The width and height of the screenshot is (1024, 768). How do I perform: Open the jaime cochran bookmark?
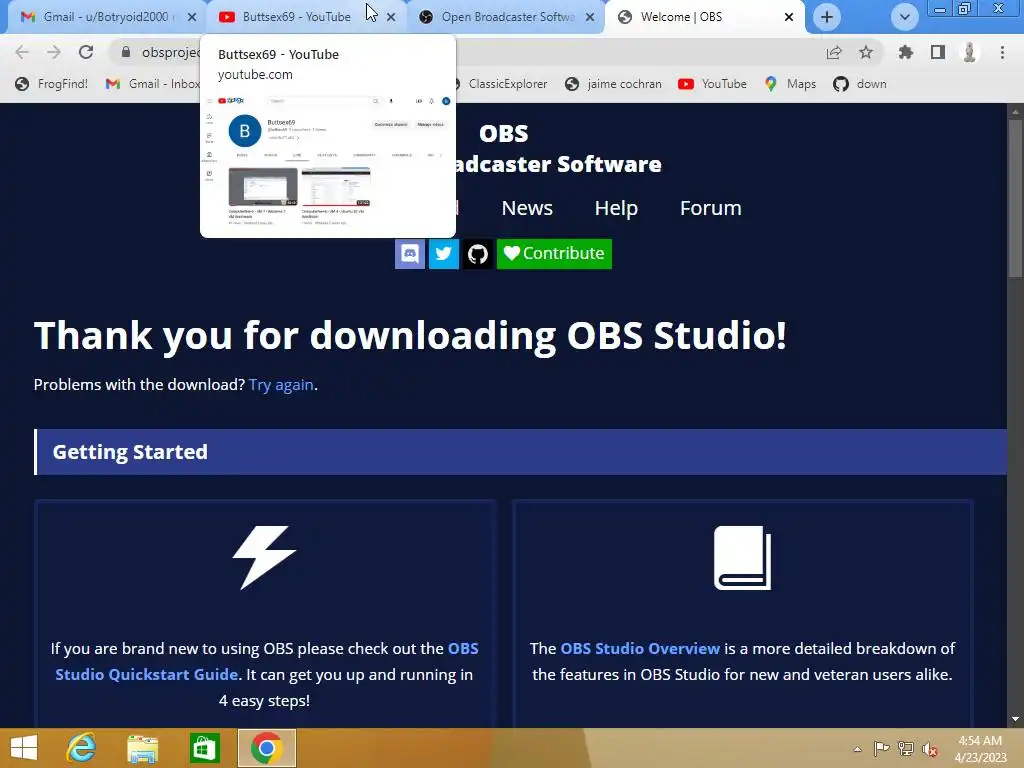pyautogui.click(x=613, y=84)
